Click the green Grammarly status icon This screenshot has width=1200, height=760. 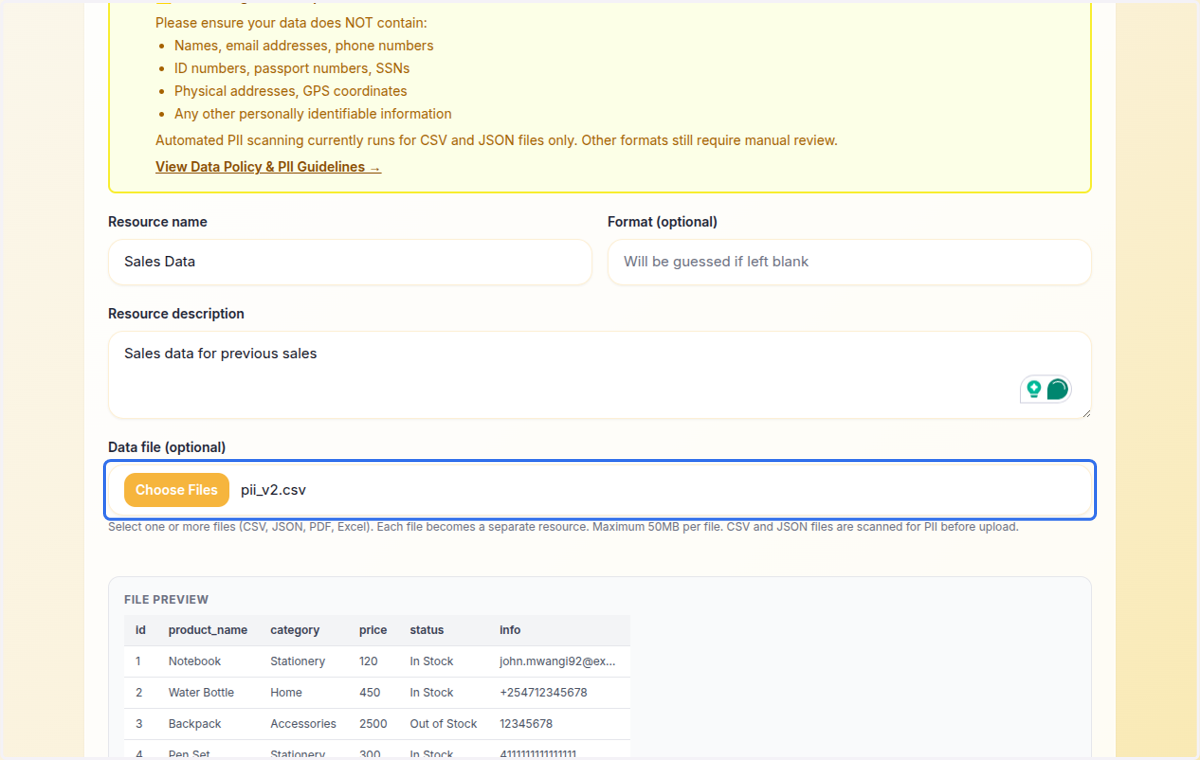1057,389
